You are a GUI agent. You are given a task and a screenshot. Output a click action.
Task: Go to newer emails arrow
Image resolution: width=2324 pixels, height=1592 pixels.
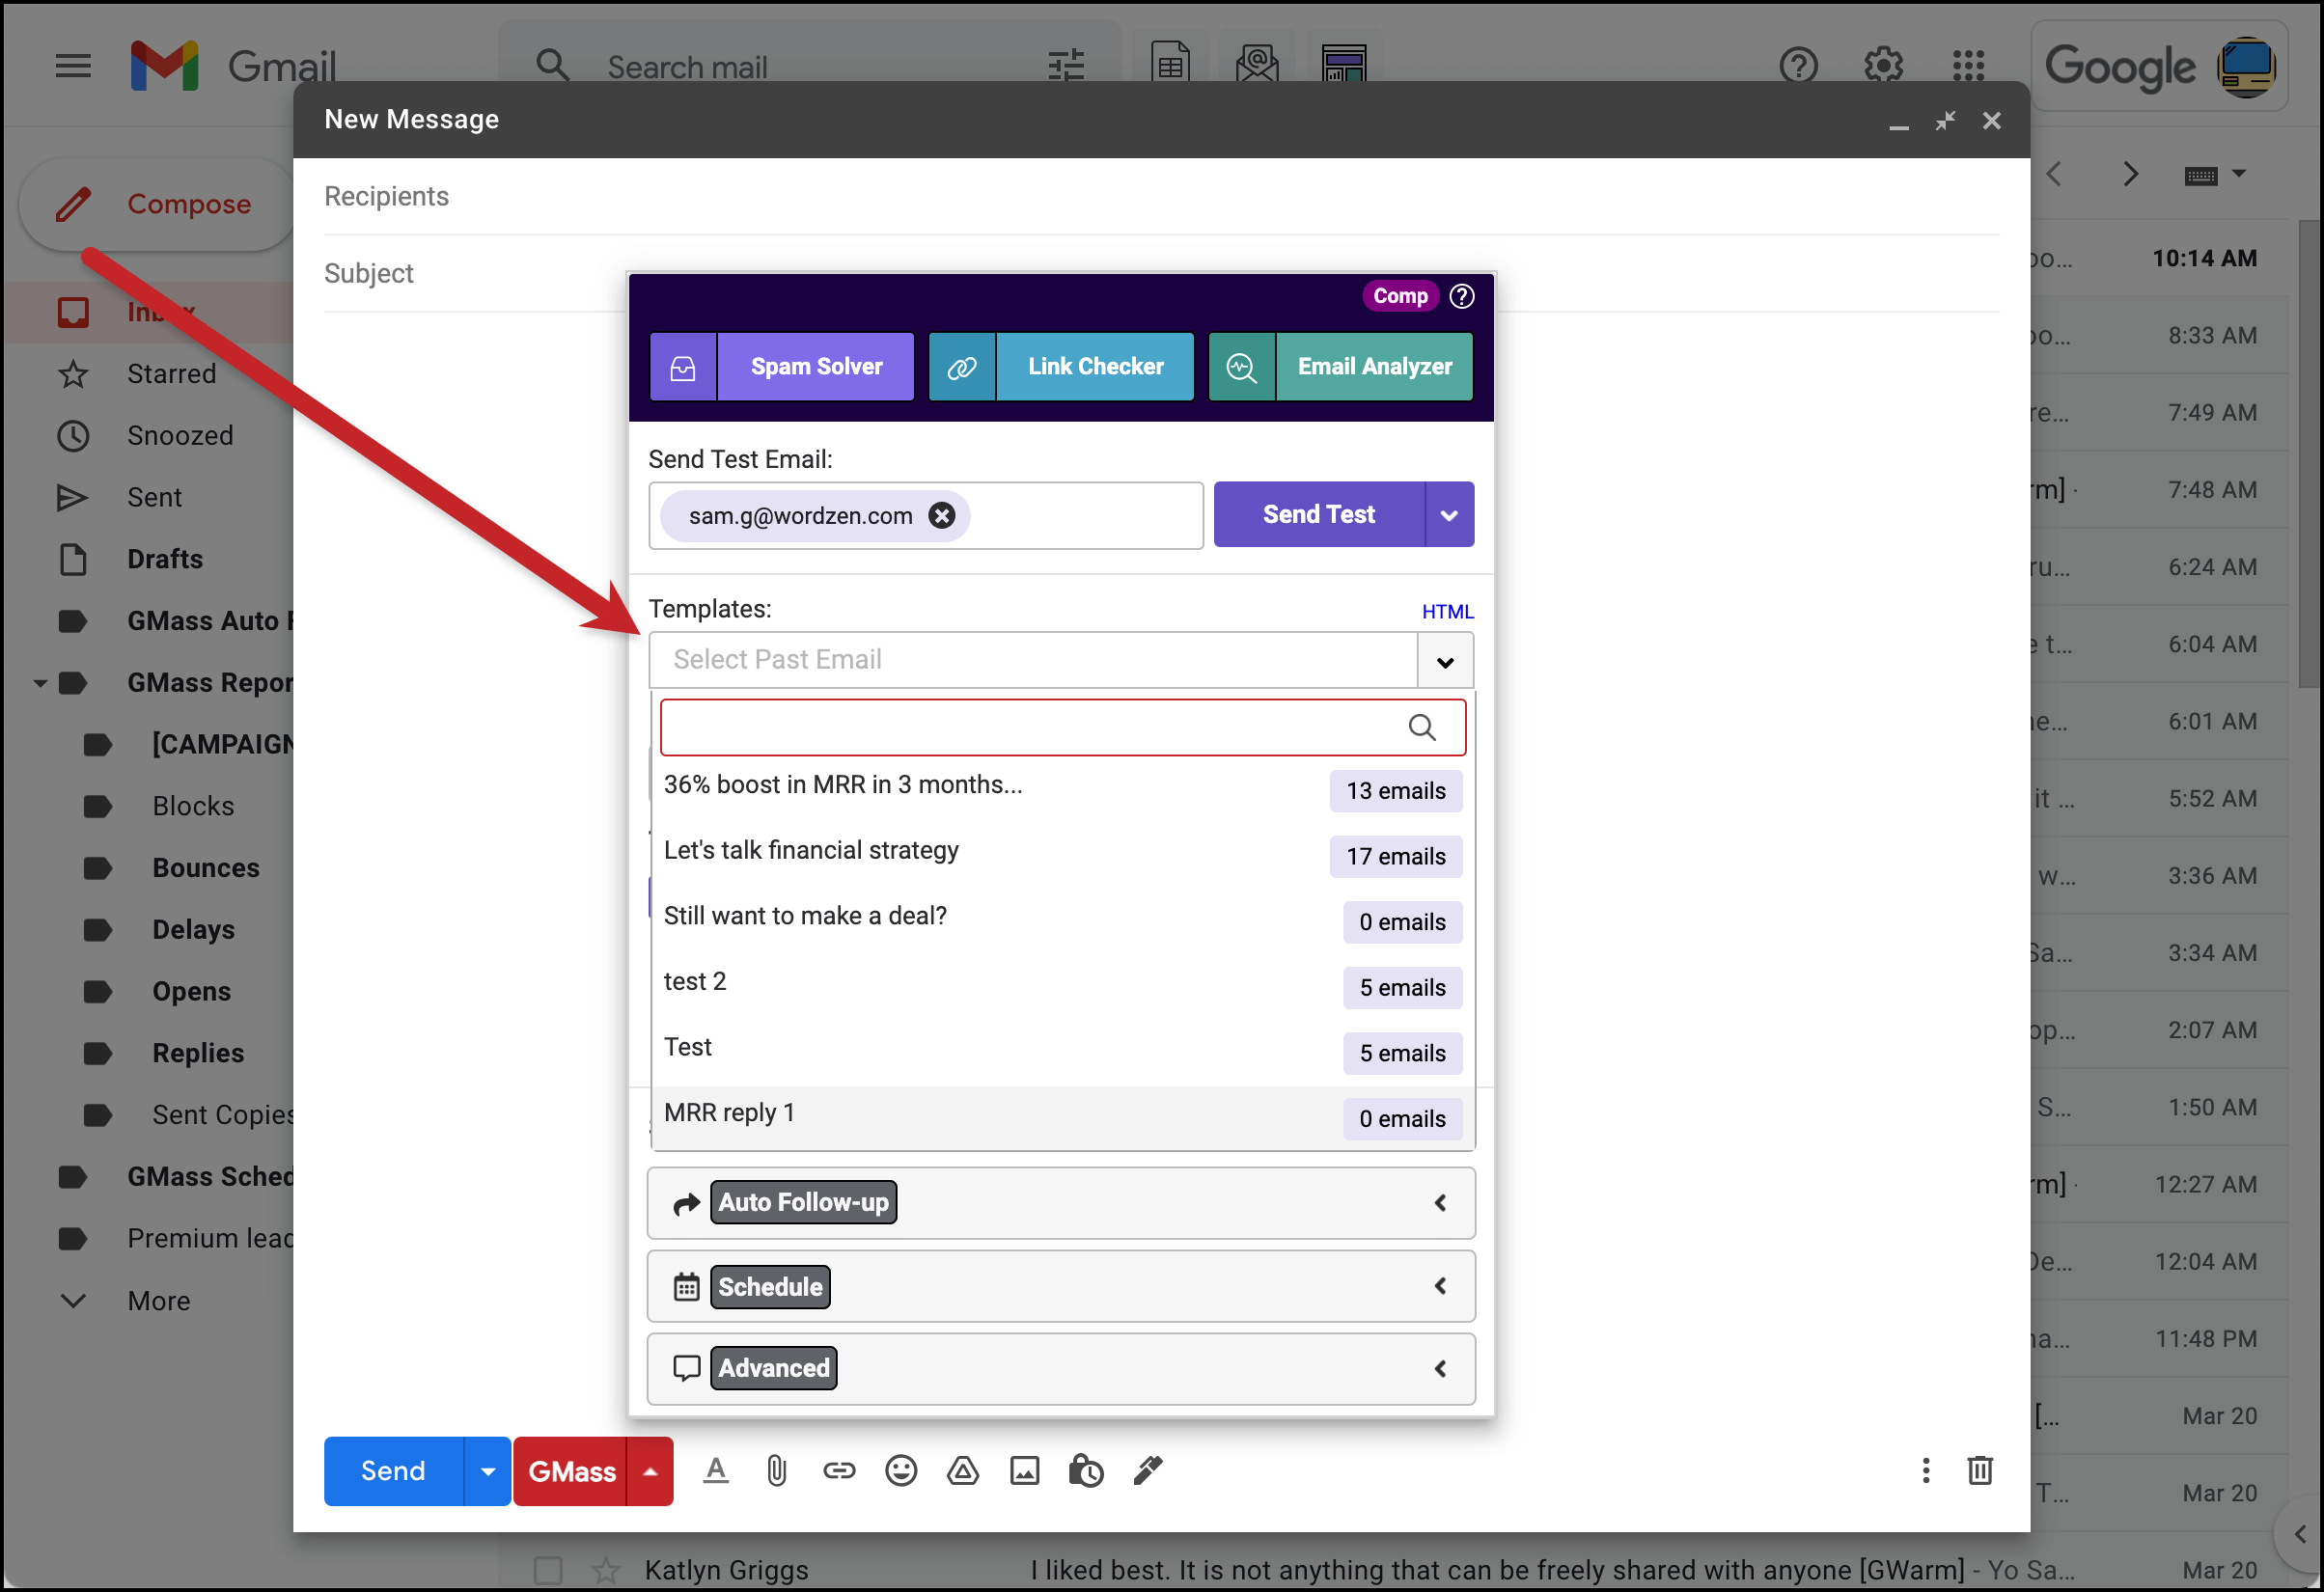pos(2053,174)
